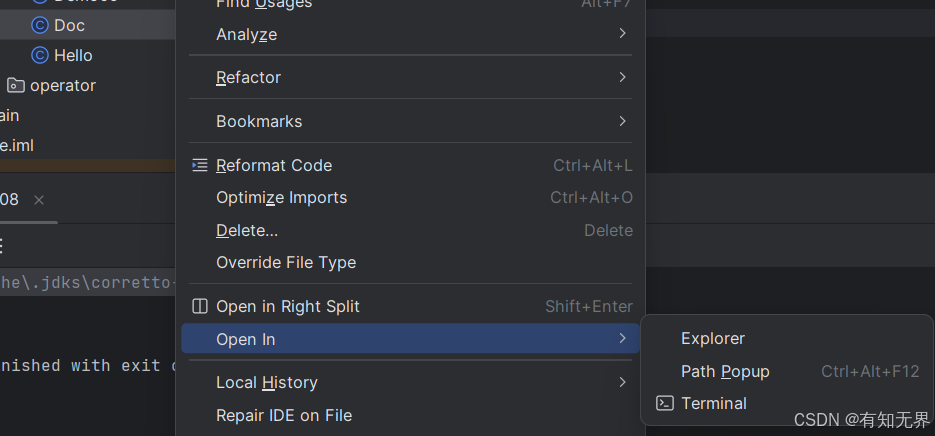Choose Optimize Imports from context menu

click(x=282, y=197)
